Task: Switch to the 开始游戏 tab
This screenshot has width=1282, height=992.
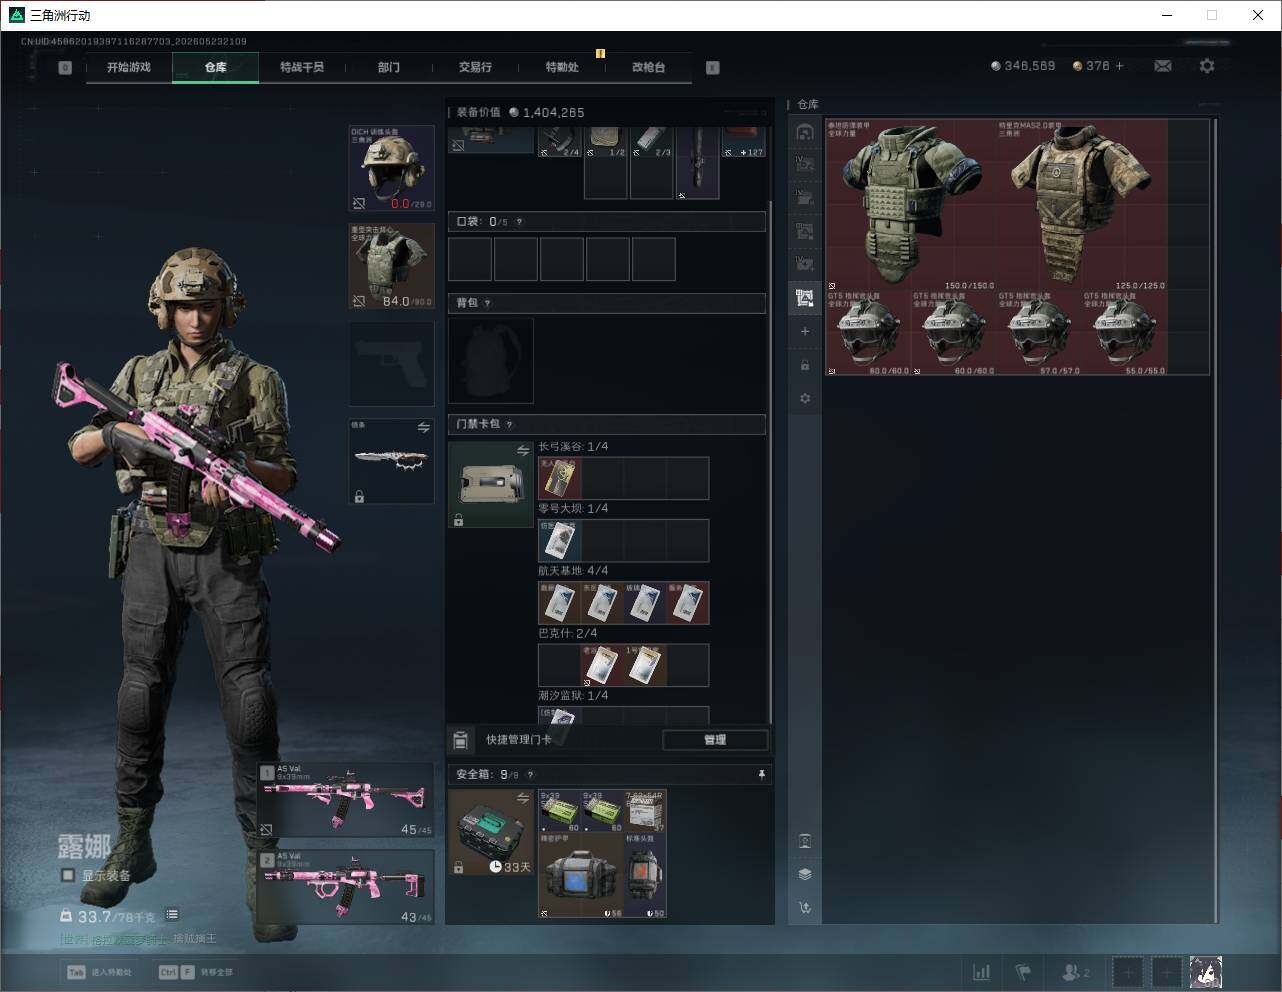Action: coord(129,67)
